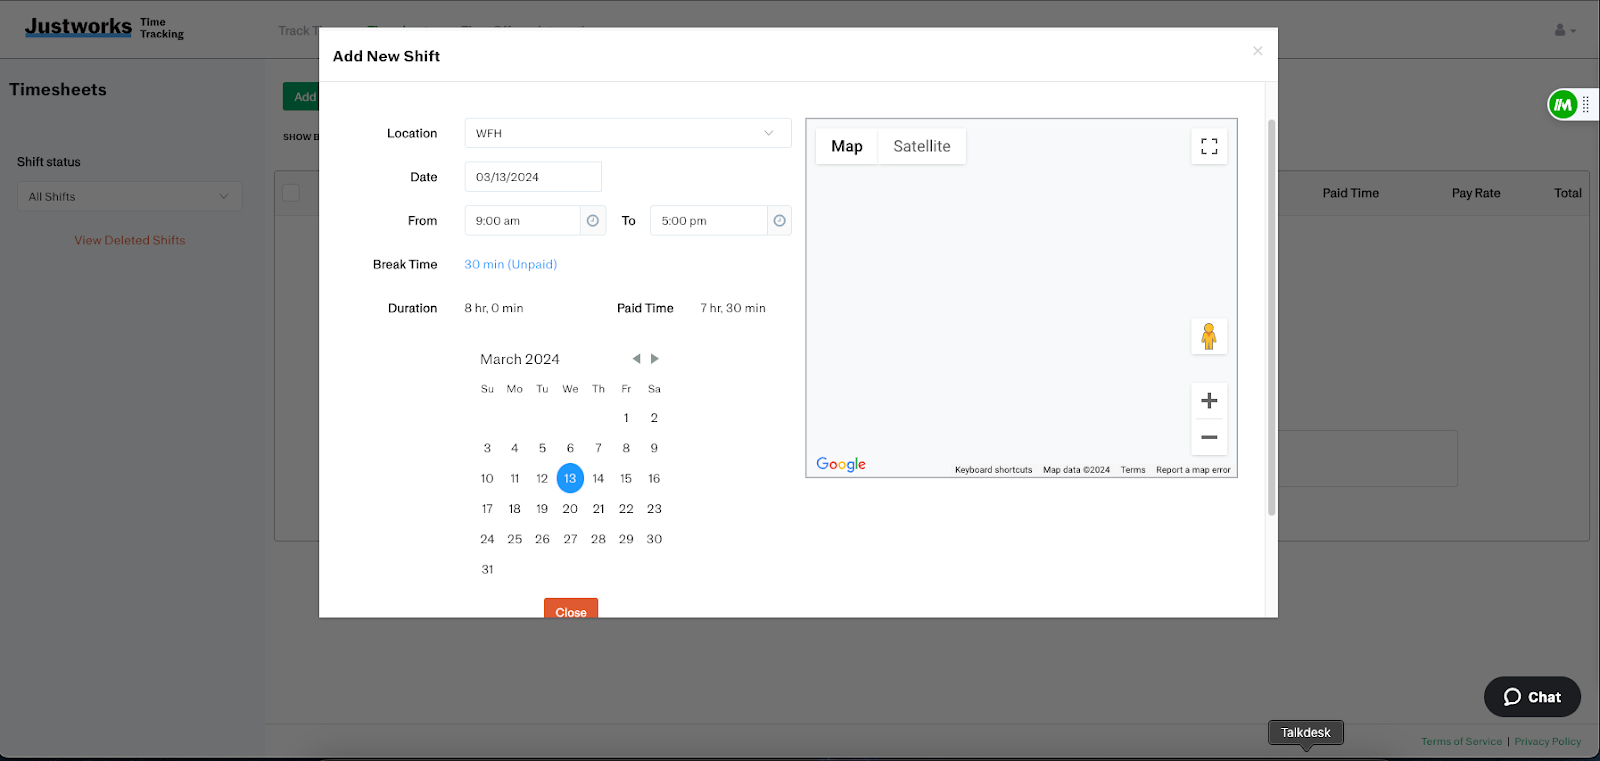The width and height of the screenshot is (1600, 761).
Task: Zoom out on the map
Action: click(x=1209, y=437)
